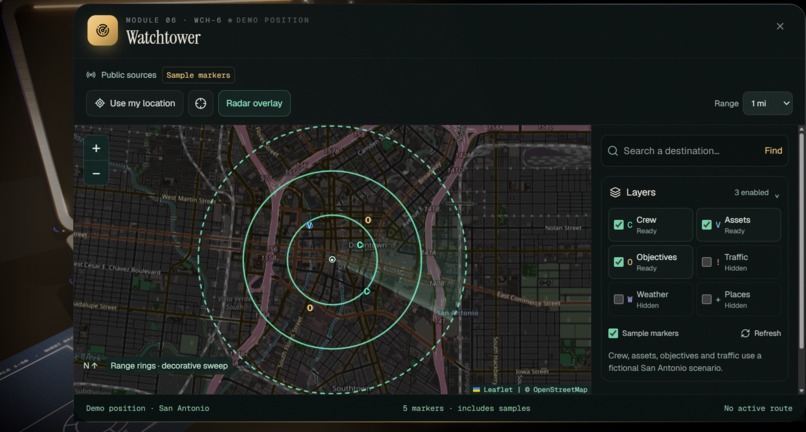Click the Sample markers badge
Screen dimensions: 806x432
tap(198, 75)
